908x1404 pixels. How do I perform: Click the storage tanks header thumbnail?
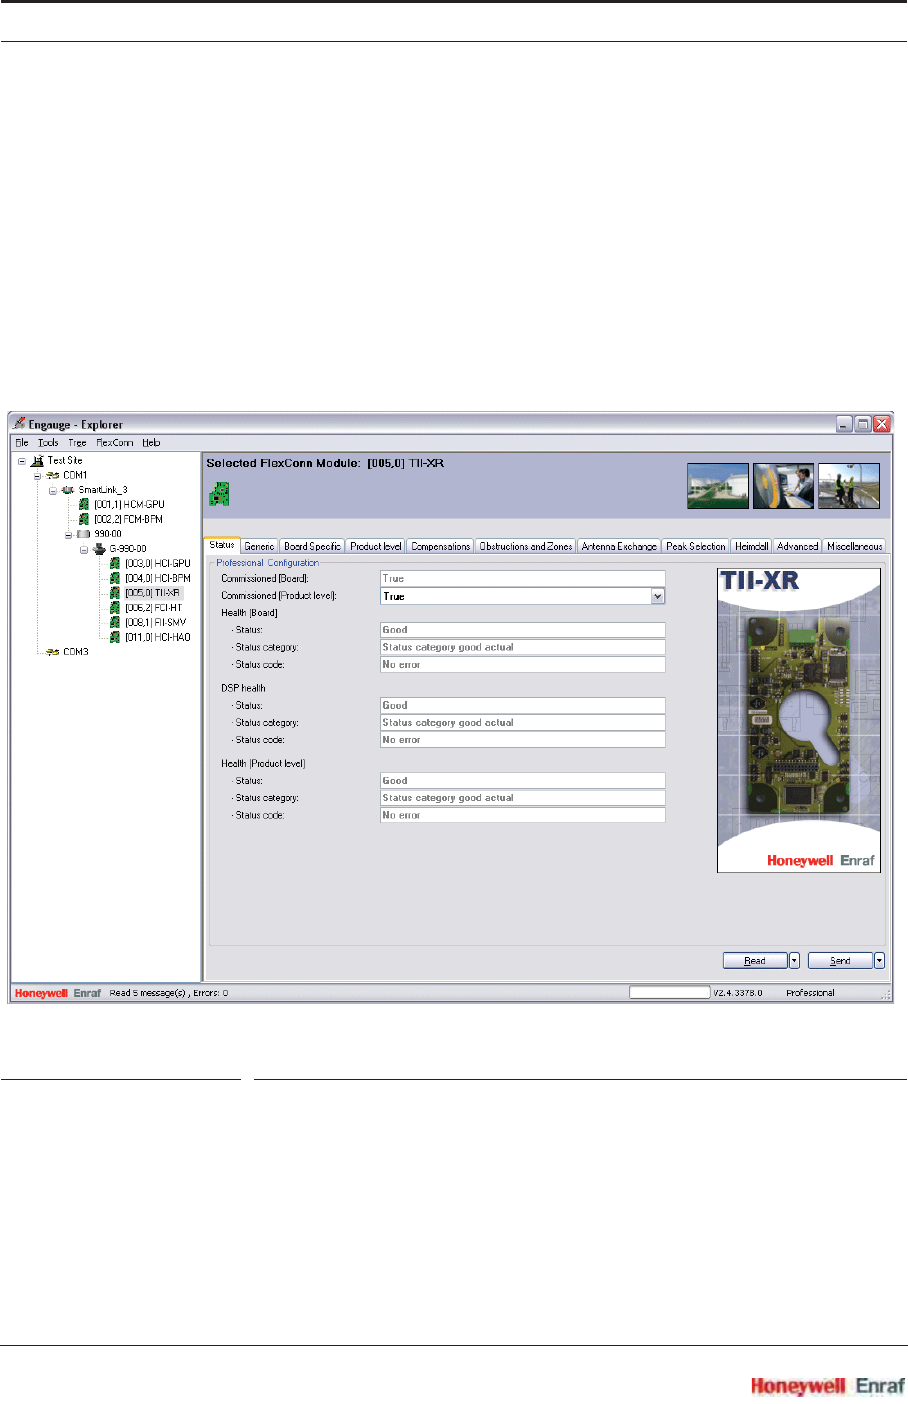[x=718, y=486]
